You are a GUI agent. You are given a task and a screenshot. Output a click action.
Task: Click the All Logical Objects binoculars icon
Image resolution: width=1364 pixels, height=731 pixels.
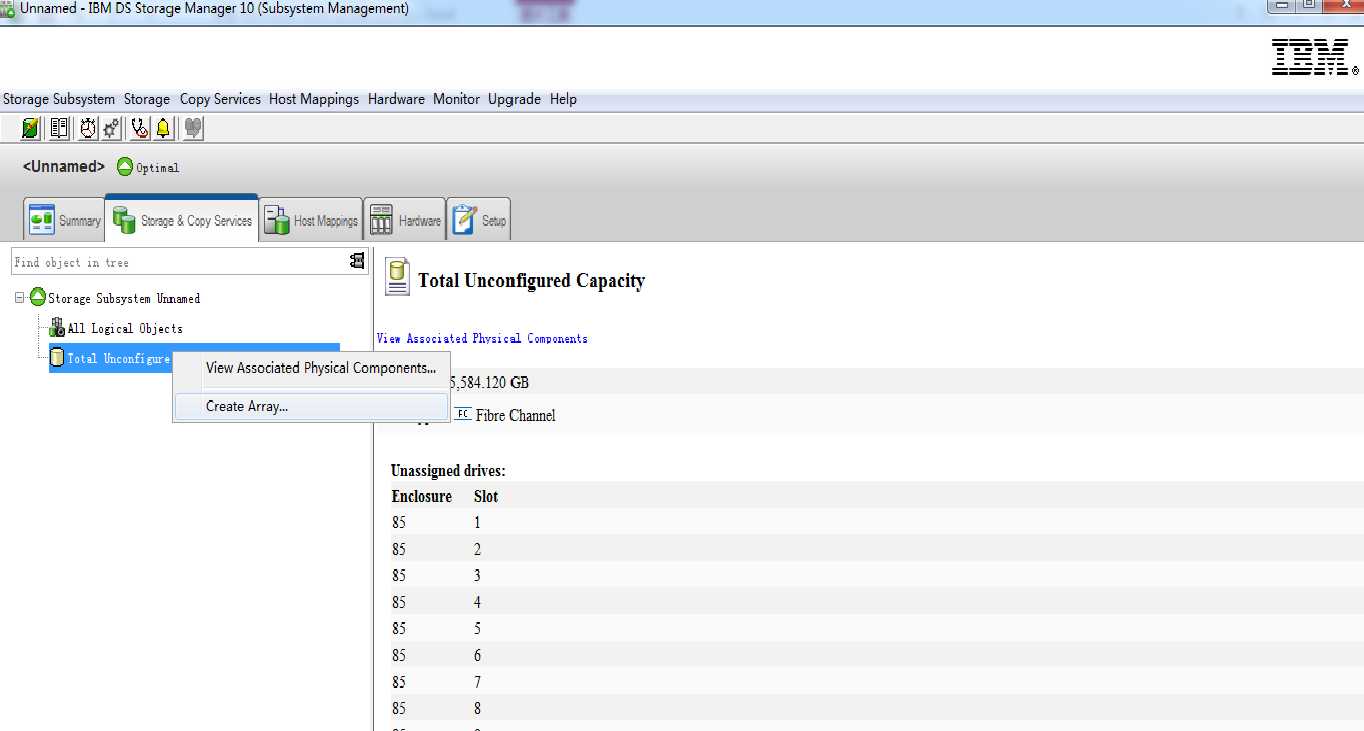click(x=57, y=327)
